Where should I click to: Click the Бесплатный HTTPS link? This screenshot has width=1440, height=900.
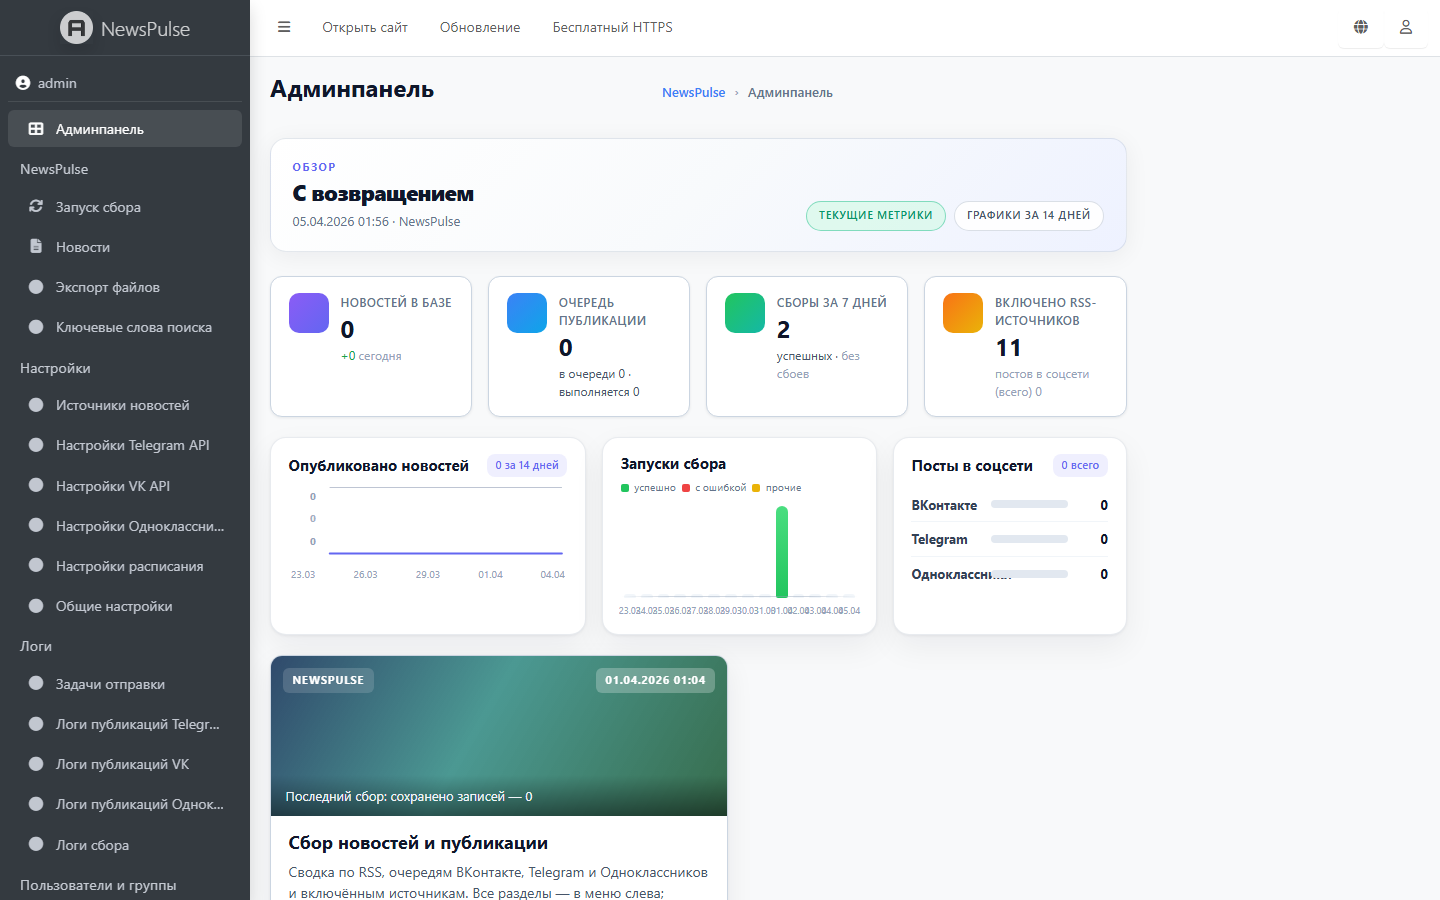[x=612, y=27]
